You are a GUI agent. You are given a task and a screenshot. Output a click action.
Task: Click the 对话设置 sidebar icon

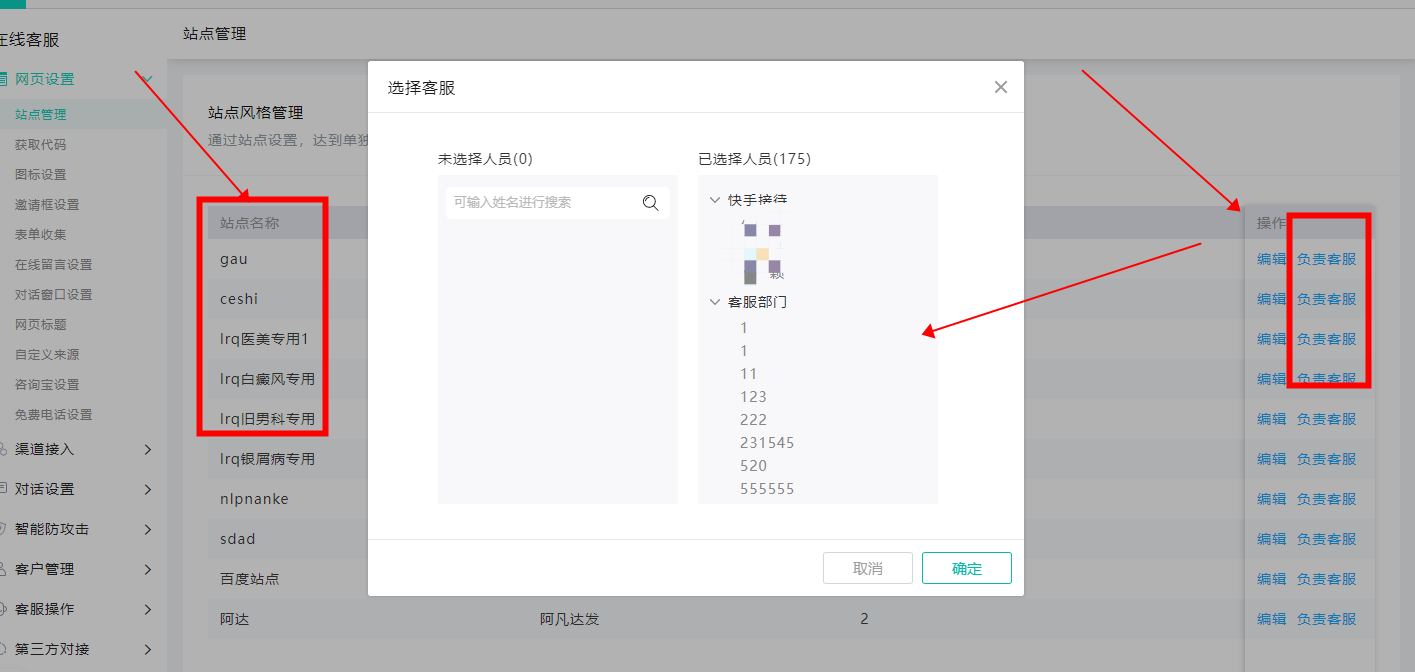click(x=4, y=489)
